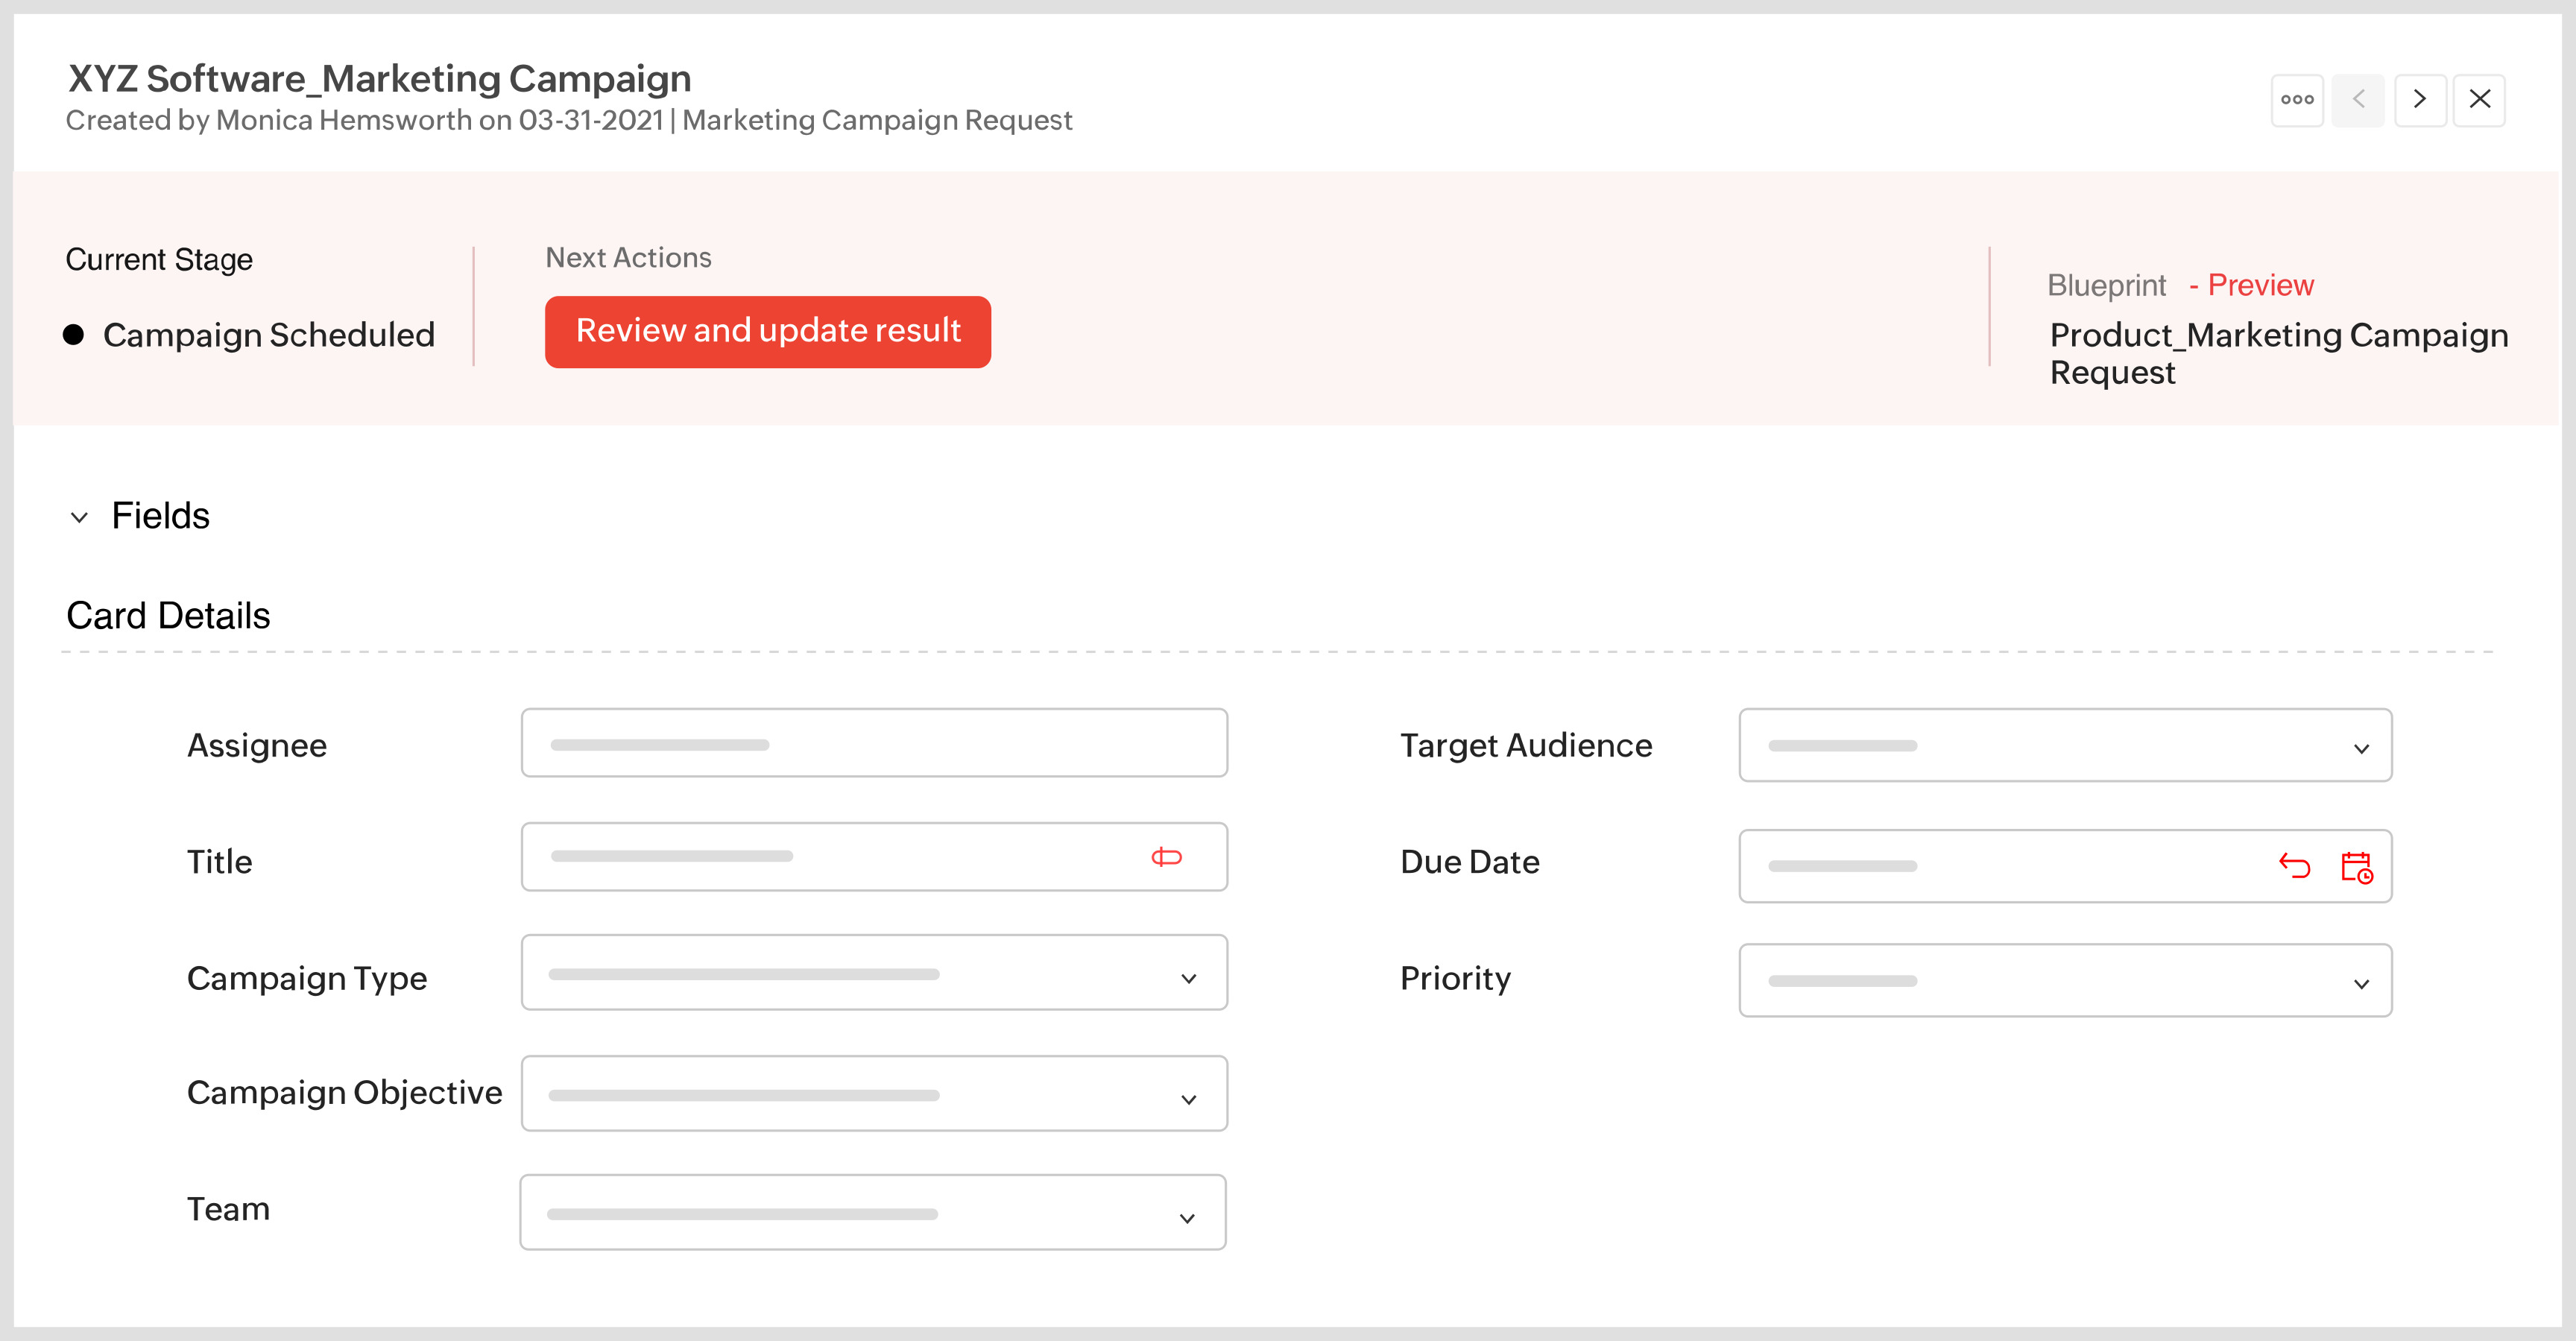Click the Fields section heading
This screenshot has height=1341, width=2576.
coord(160,516)
